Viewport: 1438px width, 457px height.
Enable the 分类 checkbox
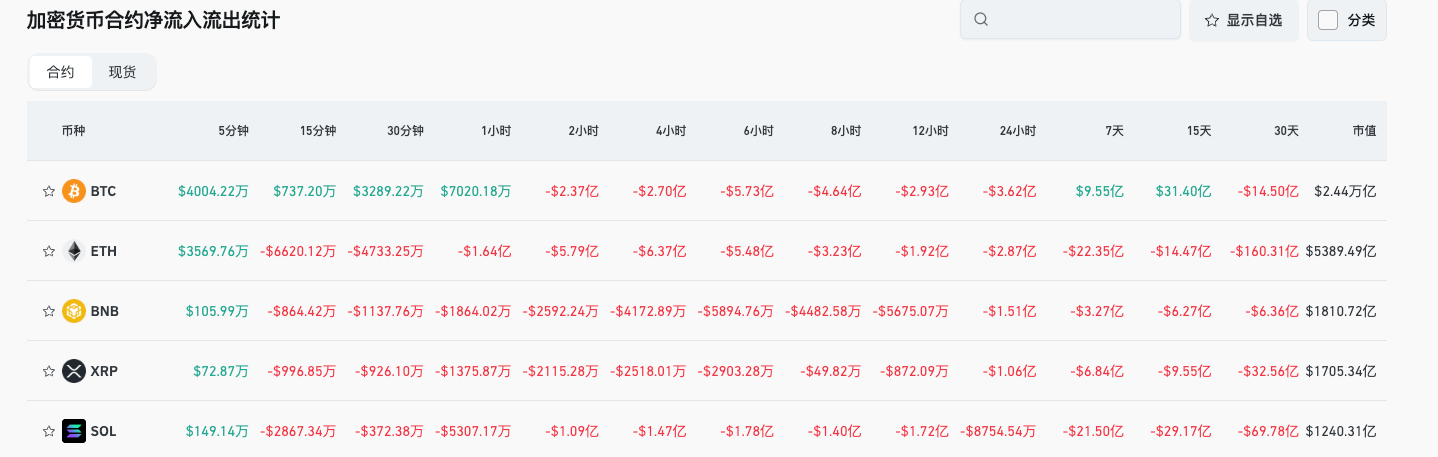pyautogui.click(x=1328, y=20)
